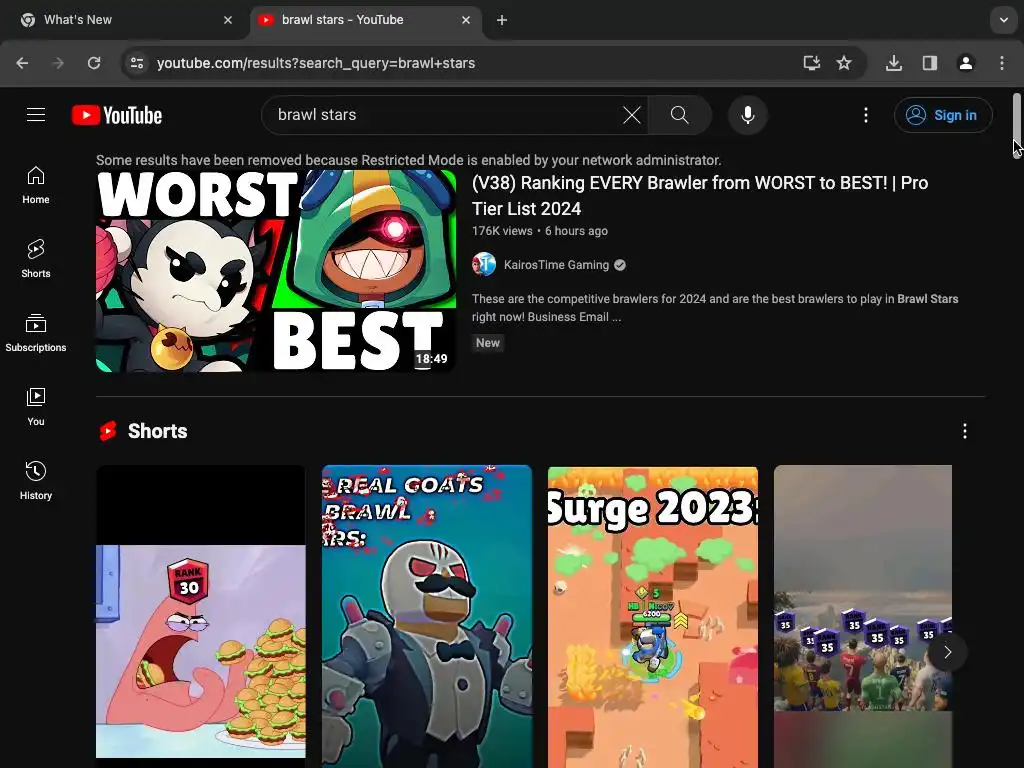Click the YouTube logo
Screen dimensions: 1024x768
(x=117, y=115)
